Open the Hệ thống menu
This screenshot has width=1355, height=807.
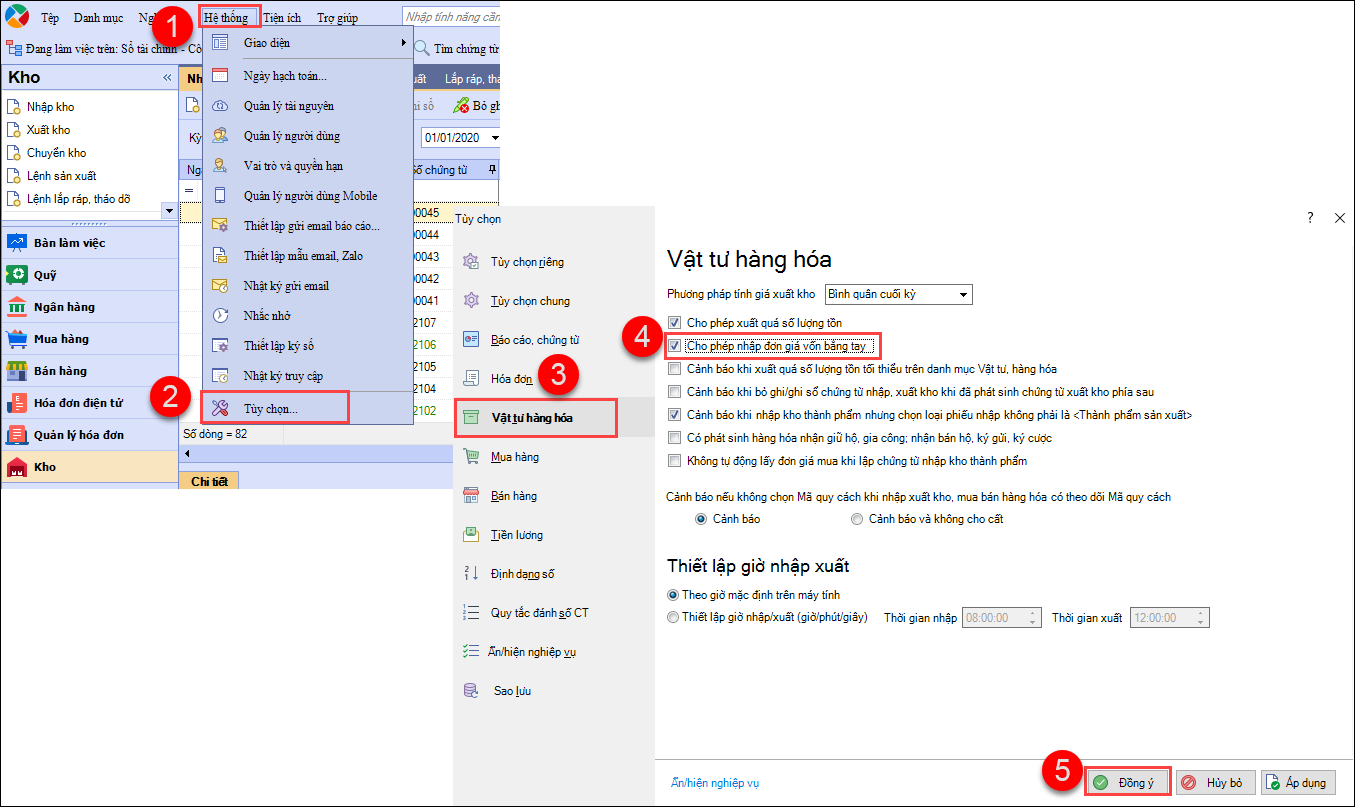[x=226, y=18]
